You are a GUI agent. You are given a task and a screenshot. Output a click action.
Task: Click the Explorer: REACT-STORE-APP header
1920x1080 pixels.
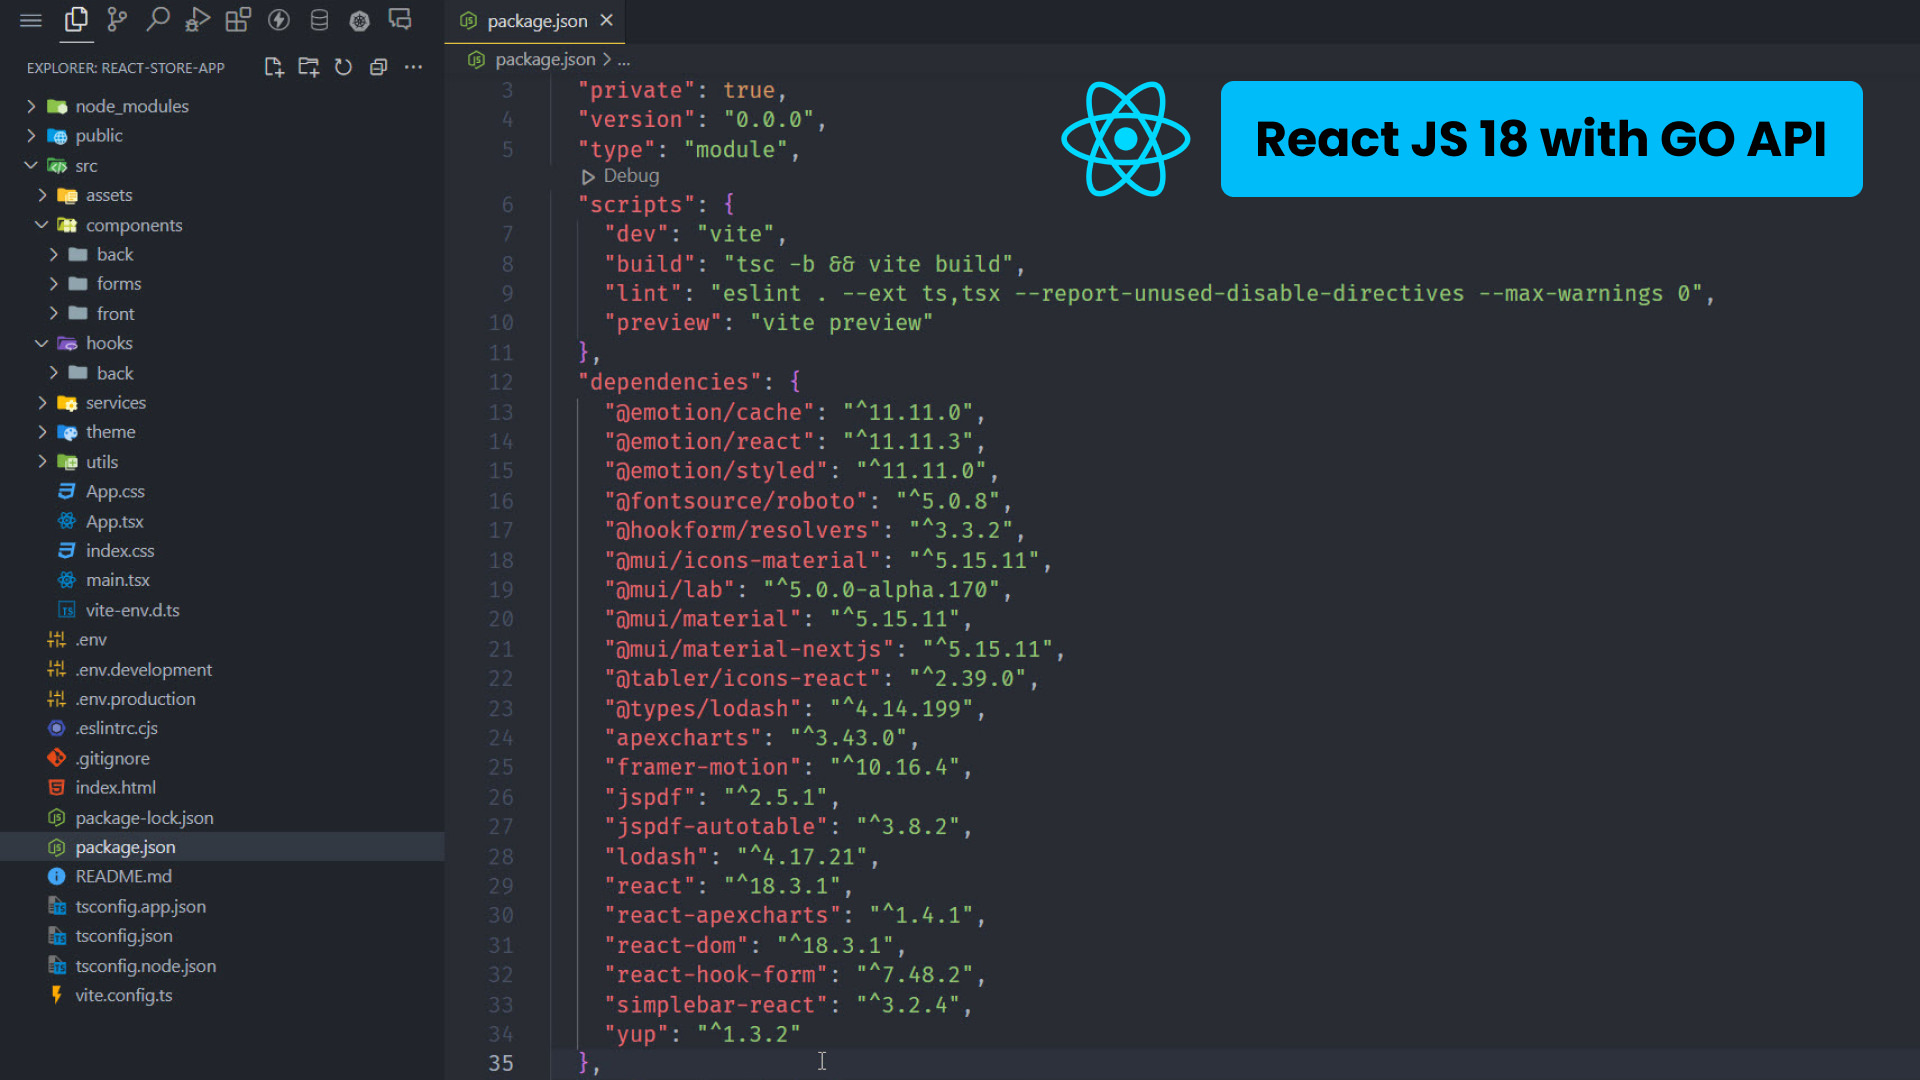[126, 68]
